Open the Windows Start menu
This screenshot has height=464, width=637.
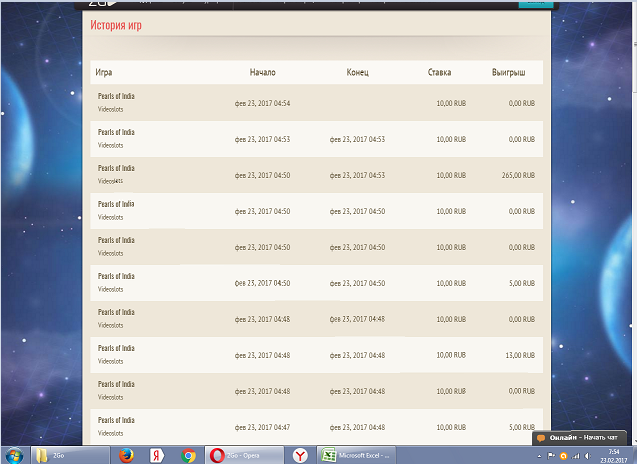click(14, 456)
